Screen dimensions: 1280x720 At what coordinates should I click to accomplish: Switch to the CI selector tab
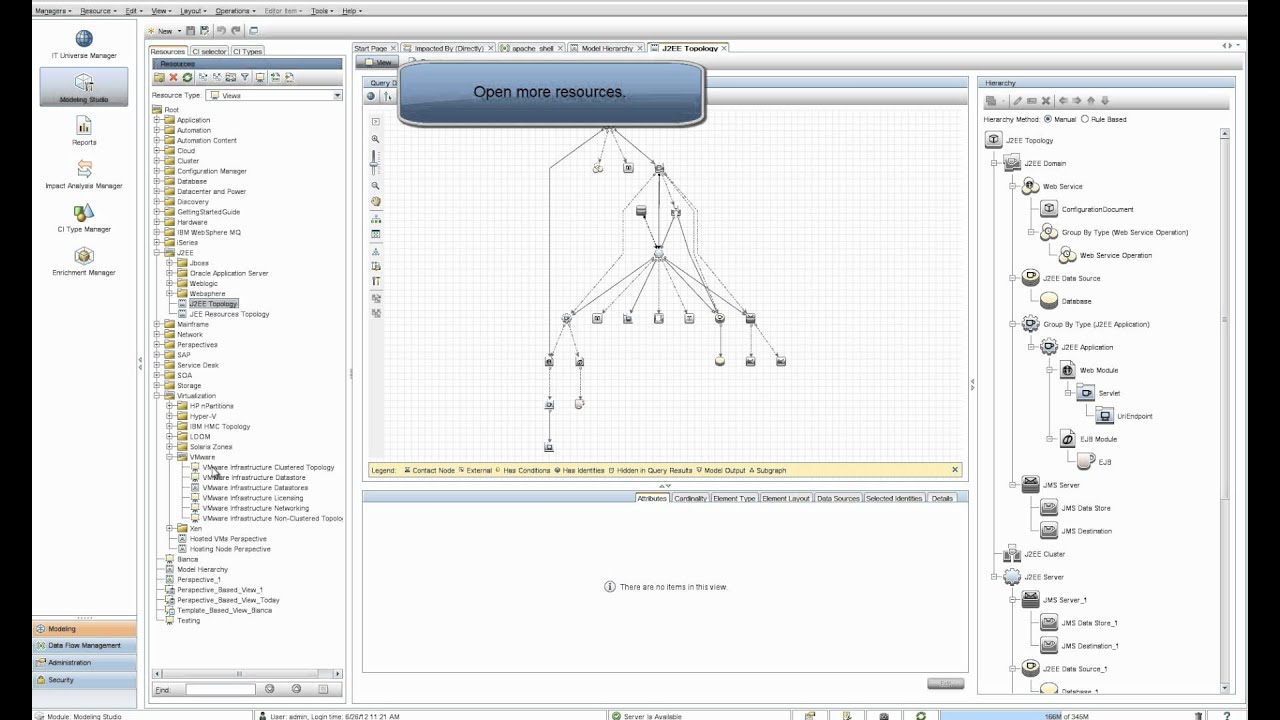click(209, 51)
